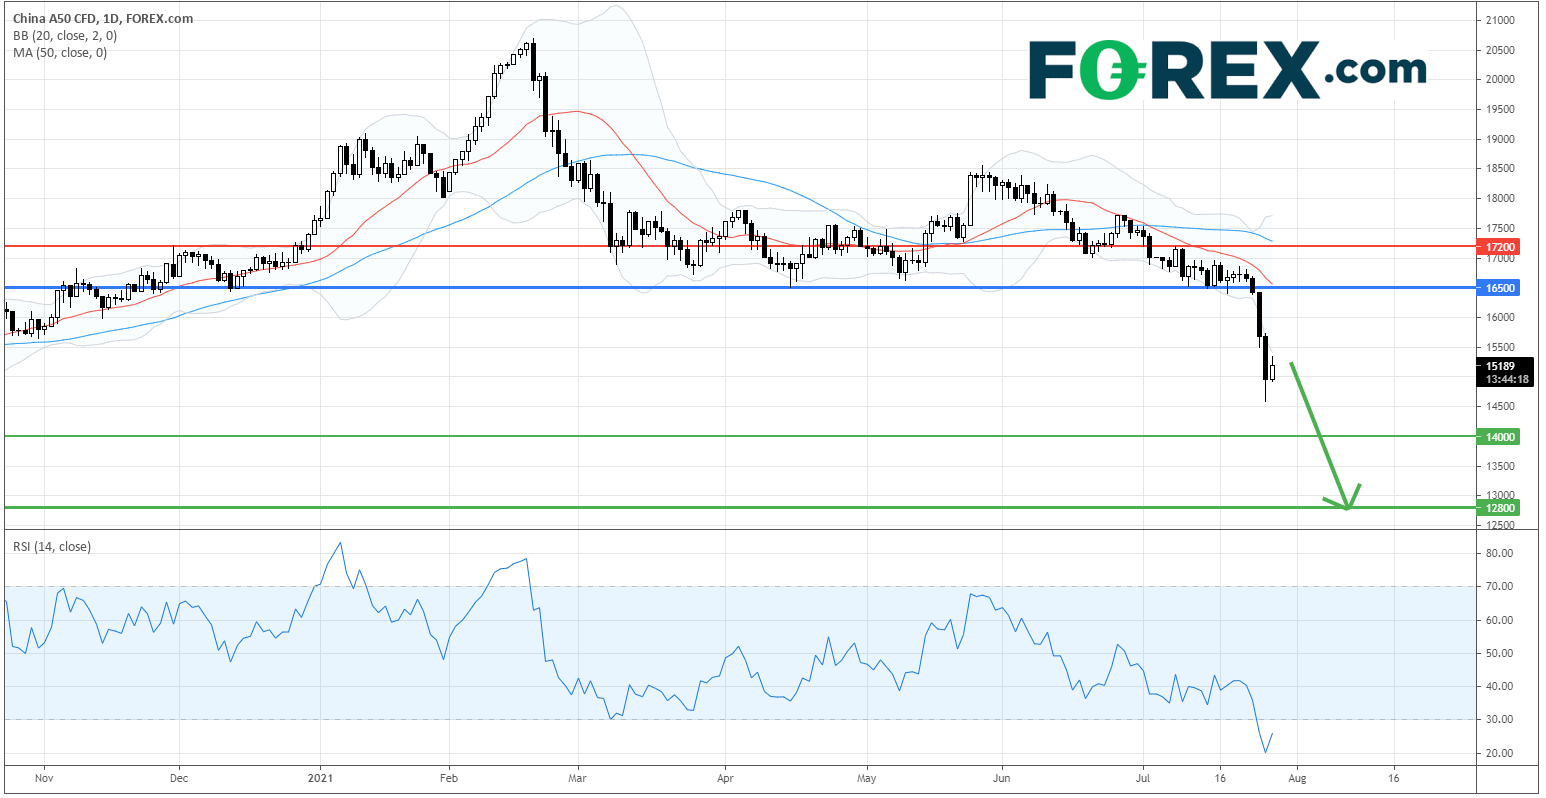Click the black 15189 current price label
The image size is (1546, 798).
point(1499,366)
